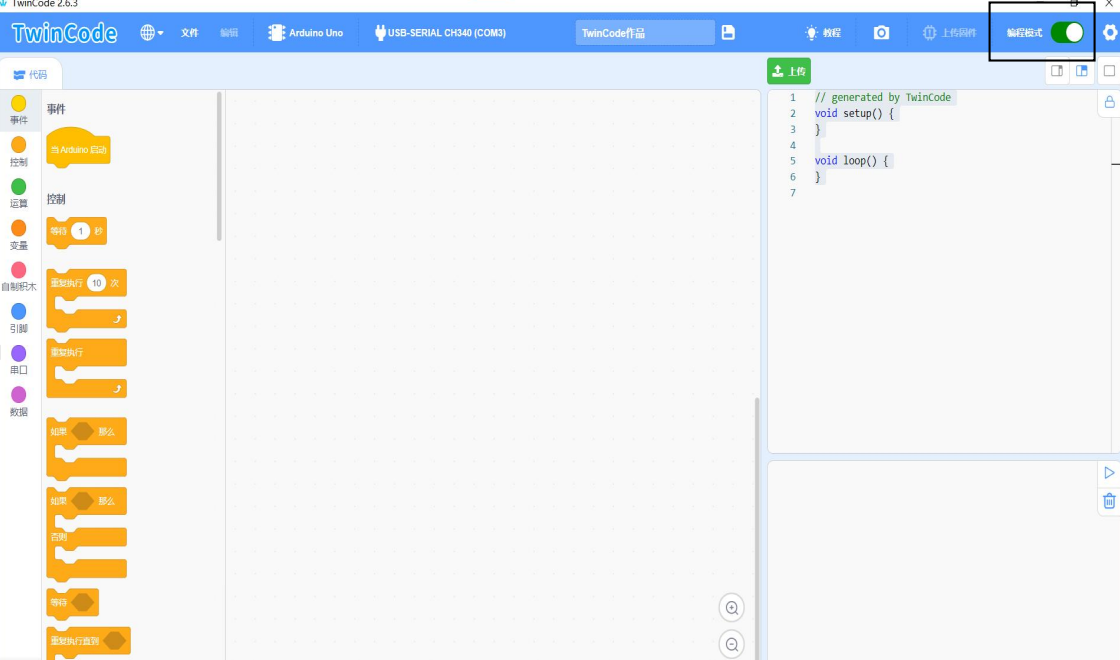Click the trash icon to clear console output
The width and height of the screenshot is (1120, 660).
(x=1109, y=501)
